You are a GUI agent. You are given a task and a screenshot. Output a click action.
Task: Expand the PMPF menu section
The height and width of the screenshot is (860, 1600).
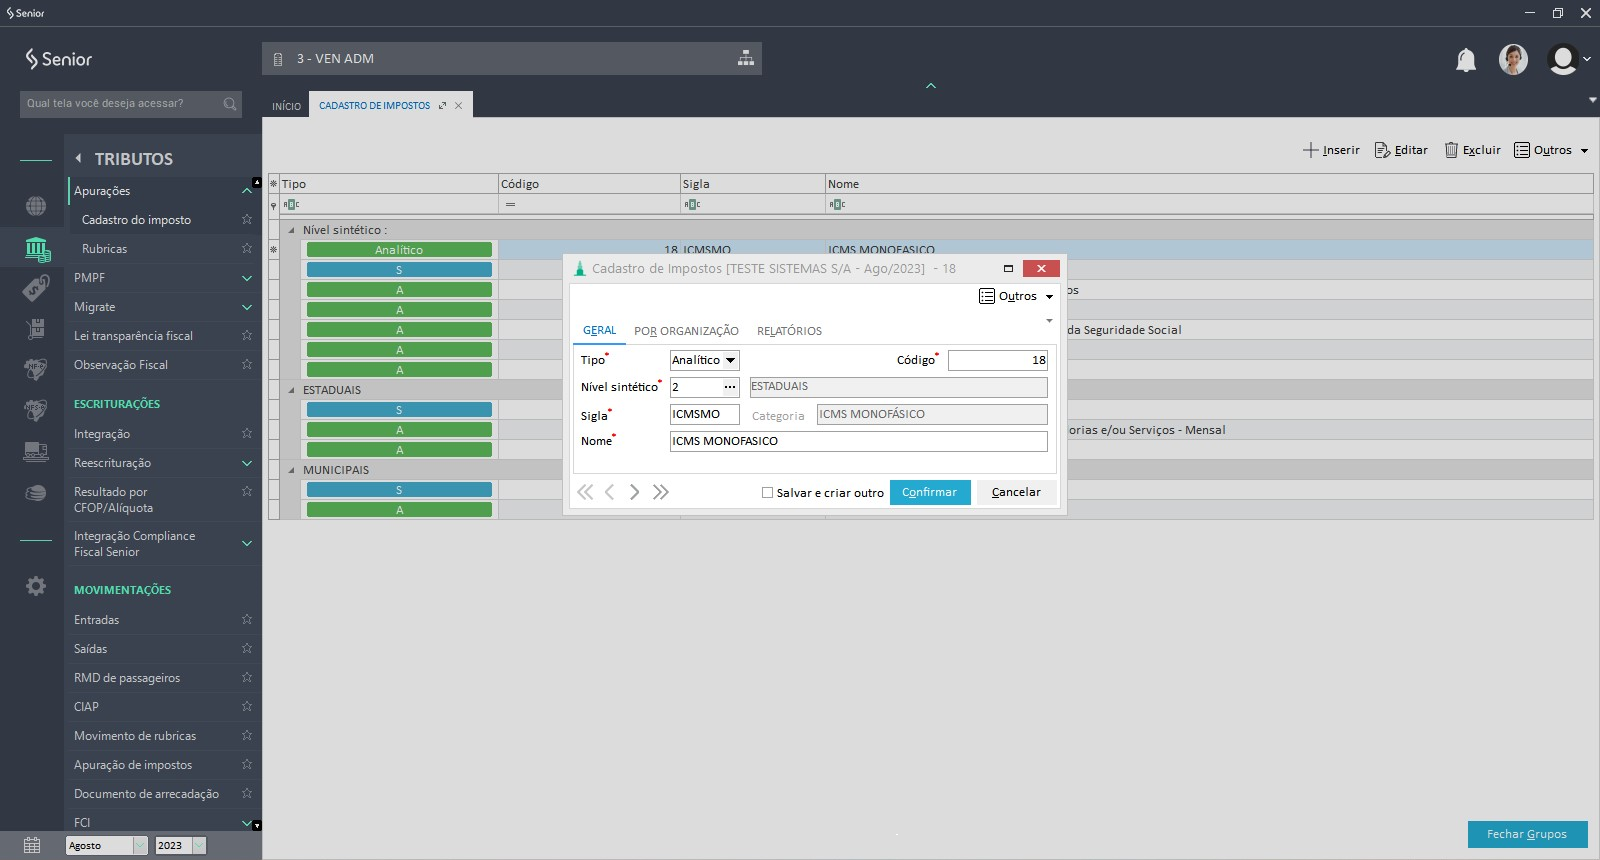pos(246,278)
